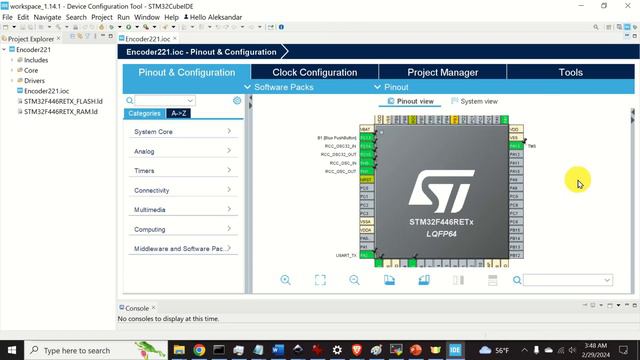Click the search icon in the top-right toolbar
Screen dimensions: 640x360
click(596, 27)
